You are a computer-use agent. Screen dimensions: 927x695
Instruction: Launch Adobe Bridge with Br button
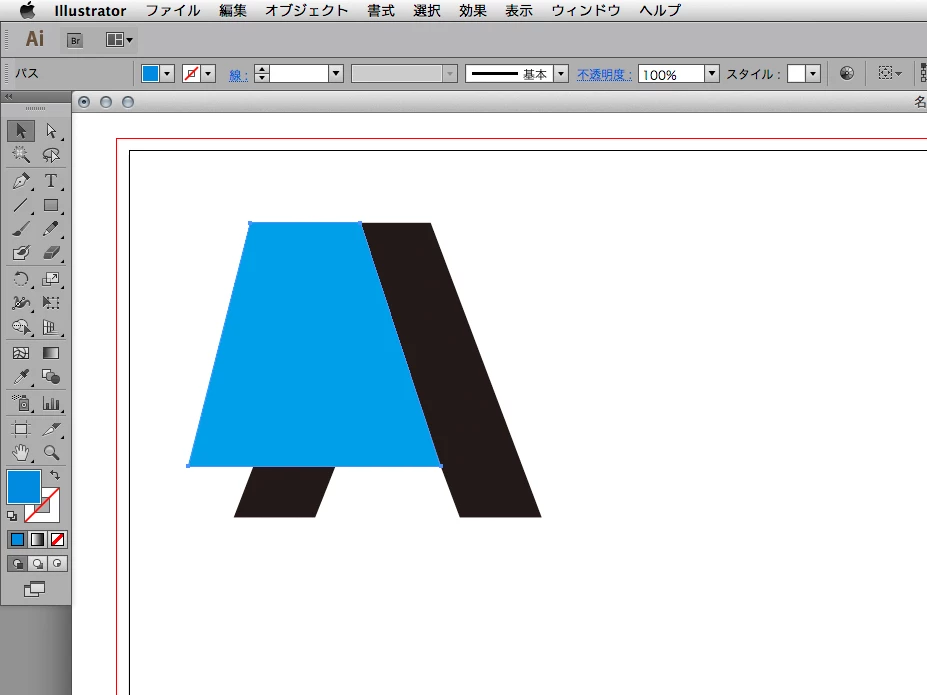[75, 40]
